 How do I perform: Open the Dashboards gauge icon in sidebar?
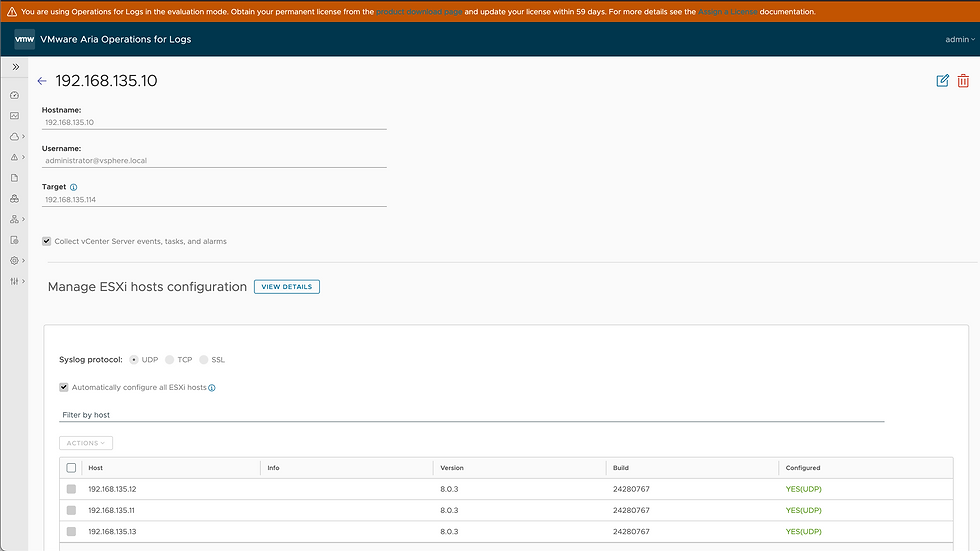(14, 95)
